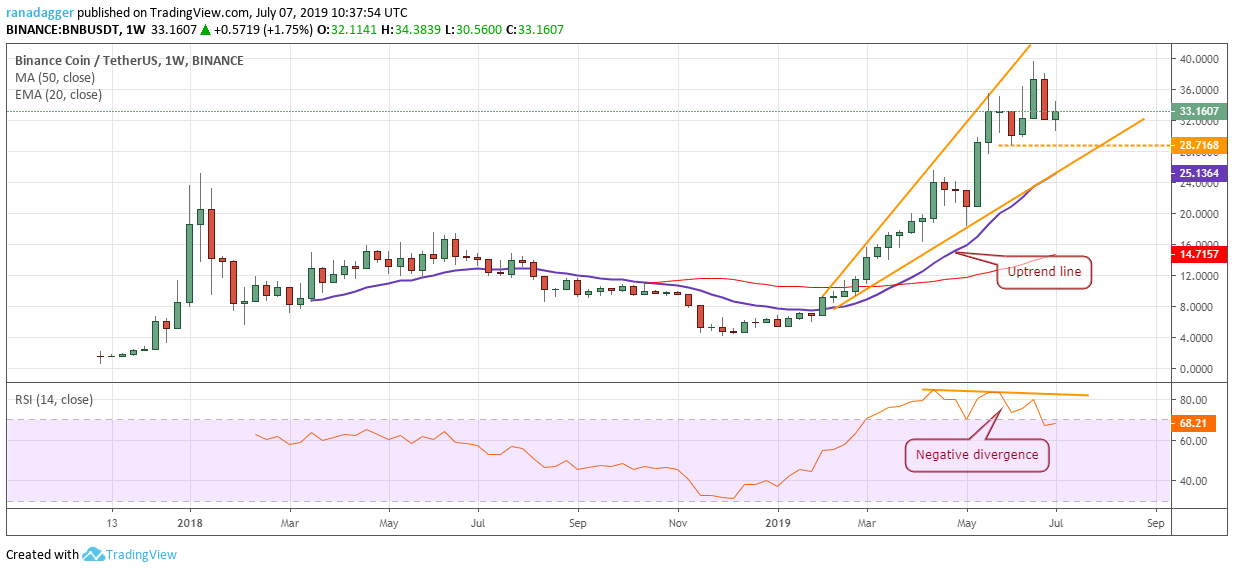Click the TradingView cloud logo icon
1234x572 pixels.
click(x=94, y=554)
